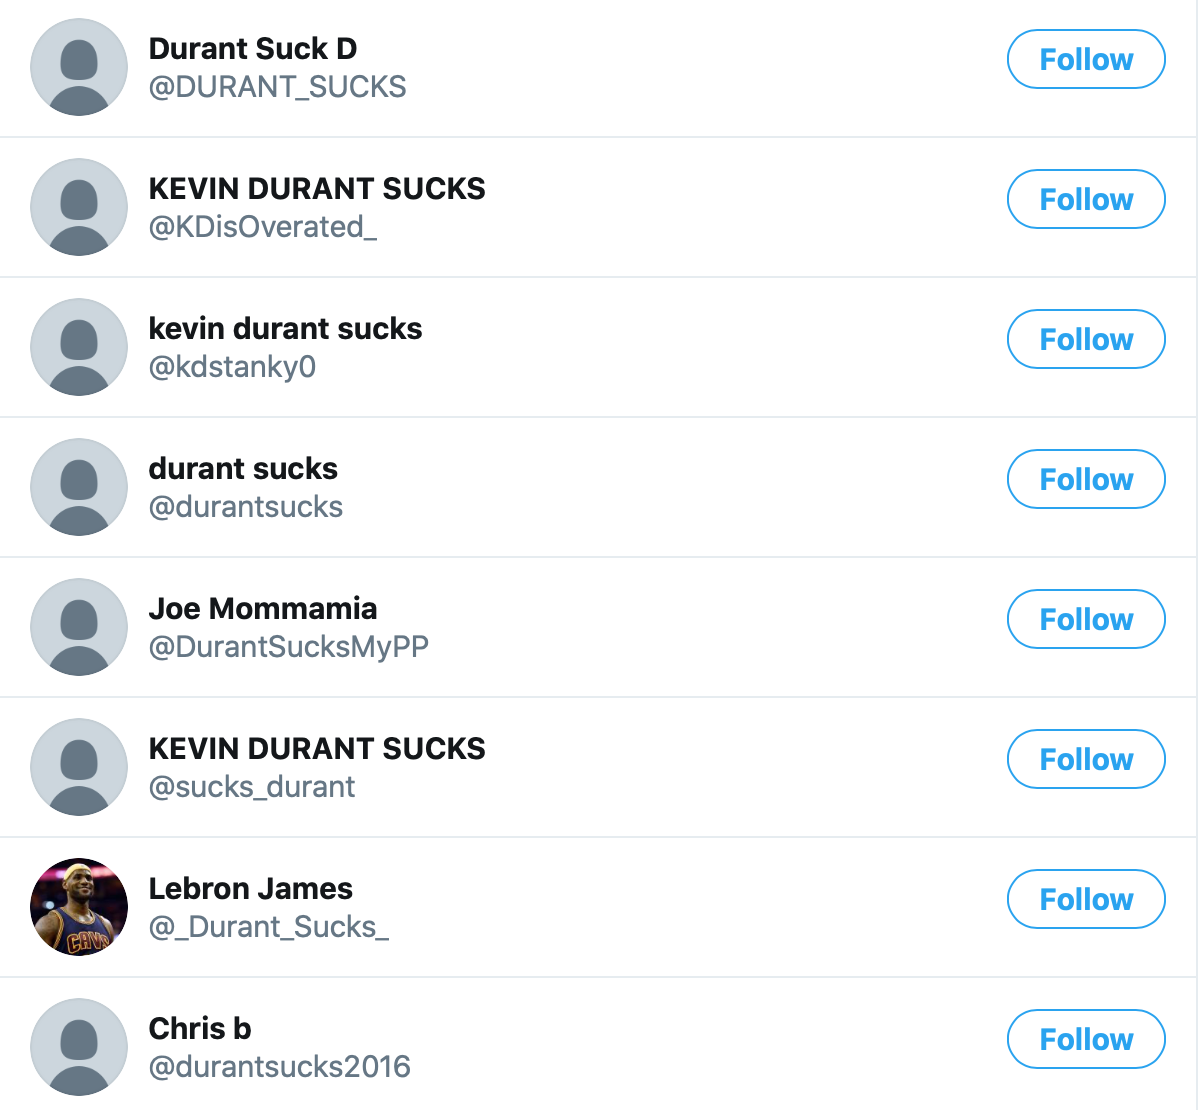
Task: Follow the @kdstanky0 account
Action: 1086,339
